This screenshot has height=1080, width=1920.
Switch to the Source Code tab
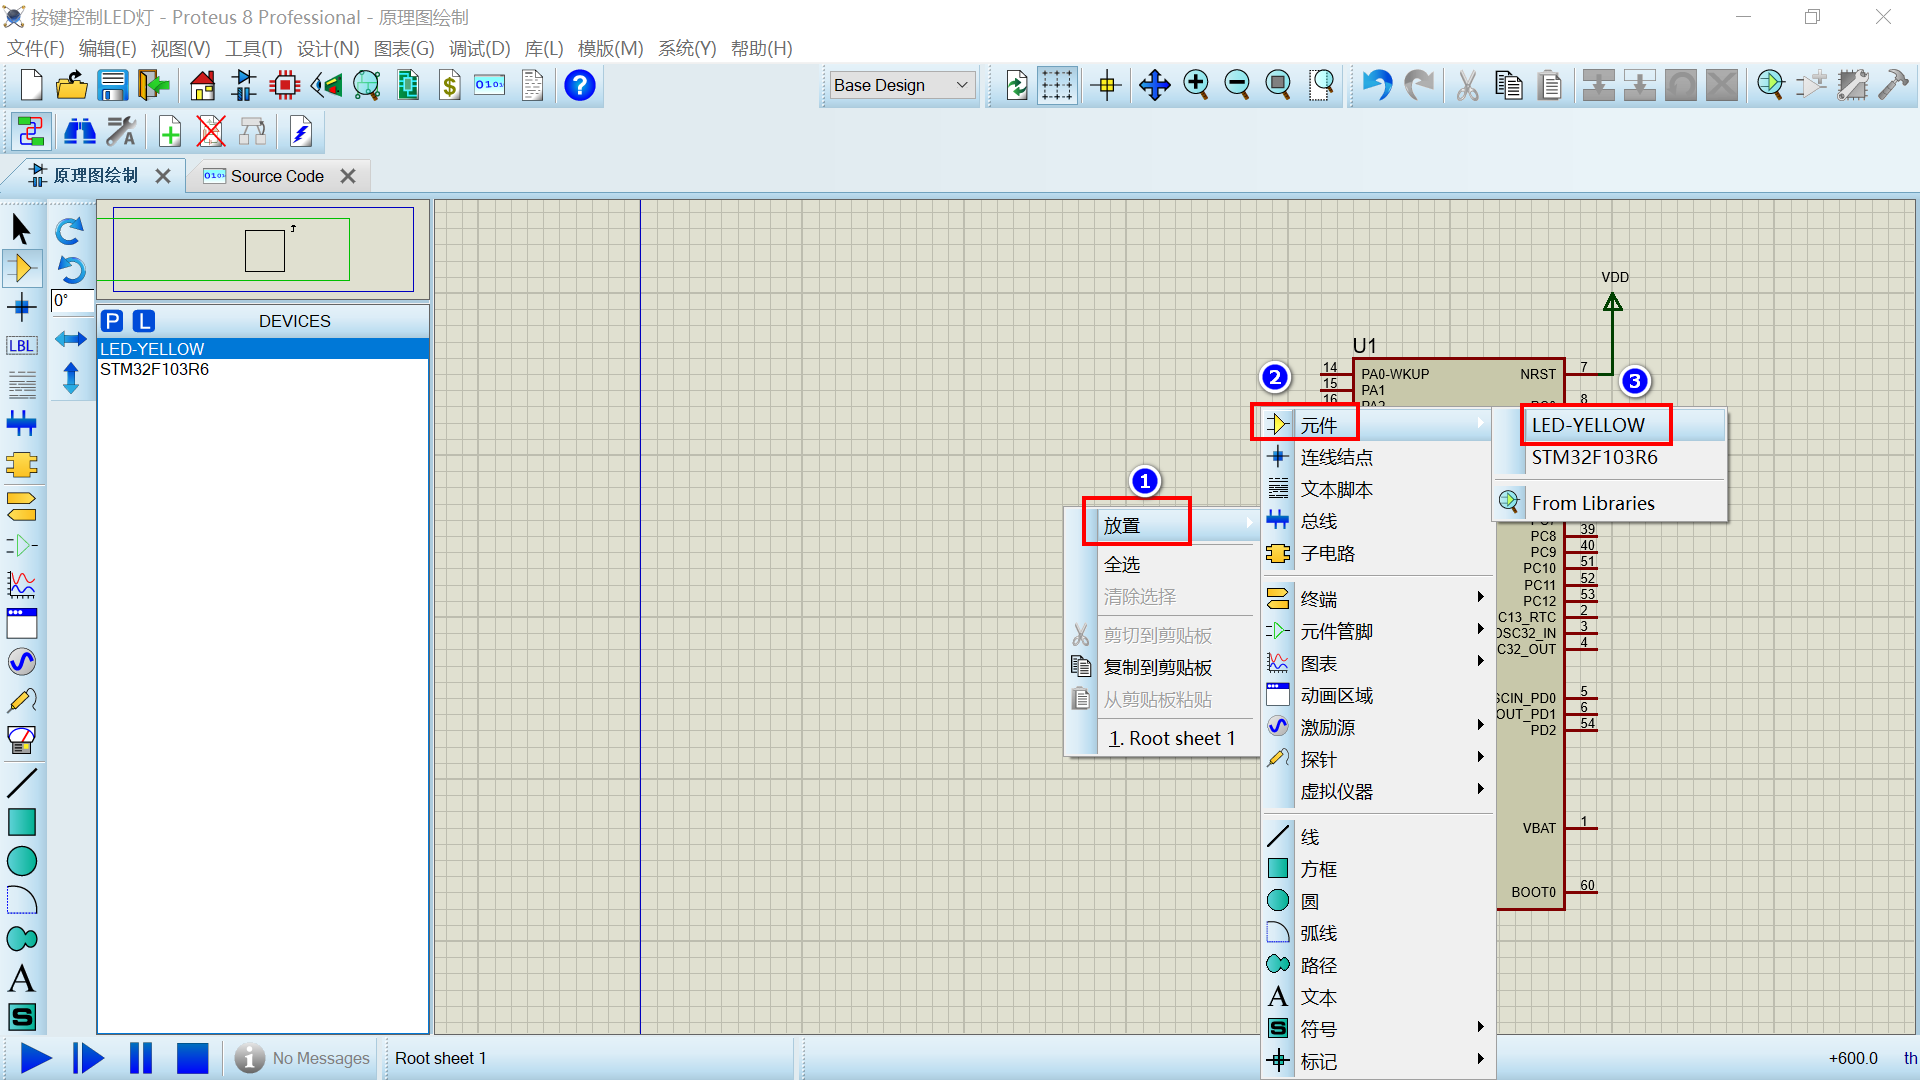[277, 176]
